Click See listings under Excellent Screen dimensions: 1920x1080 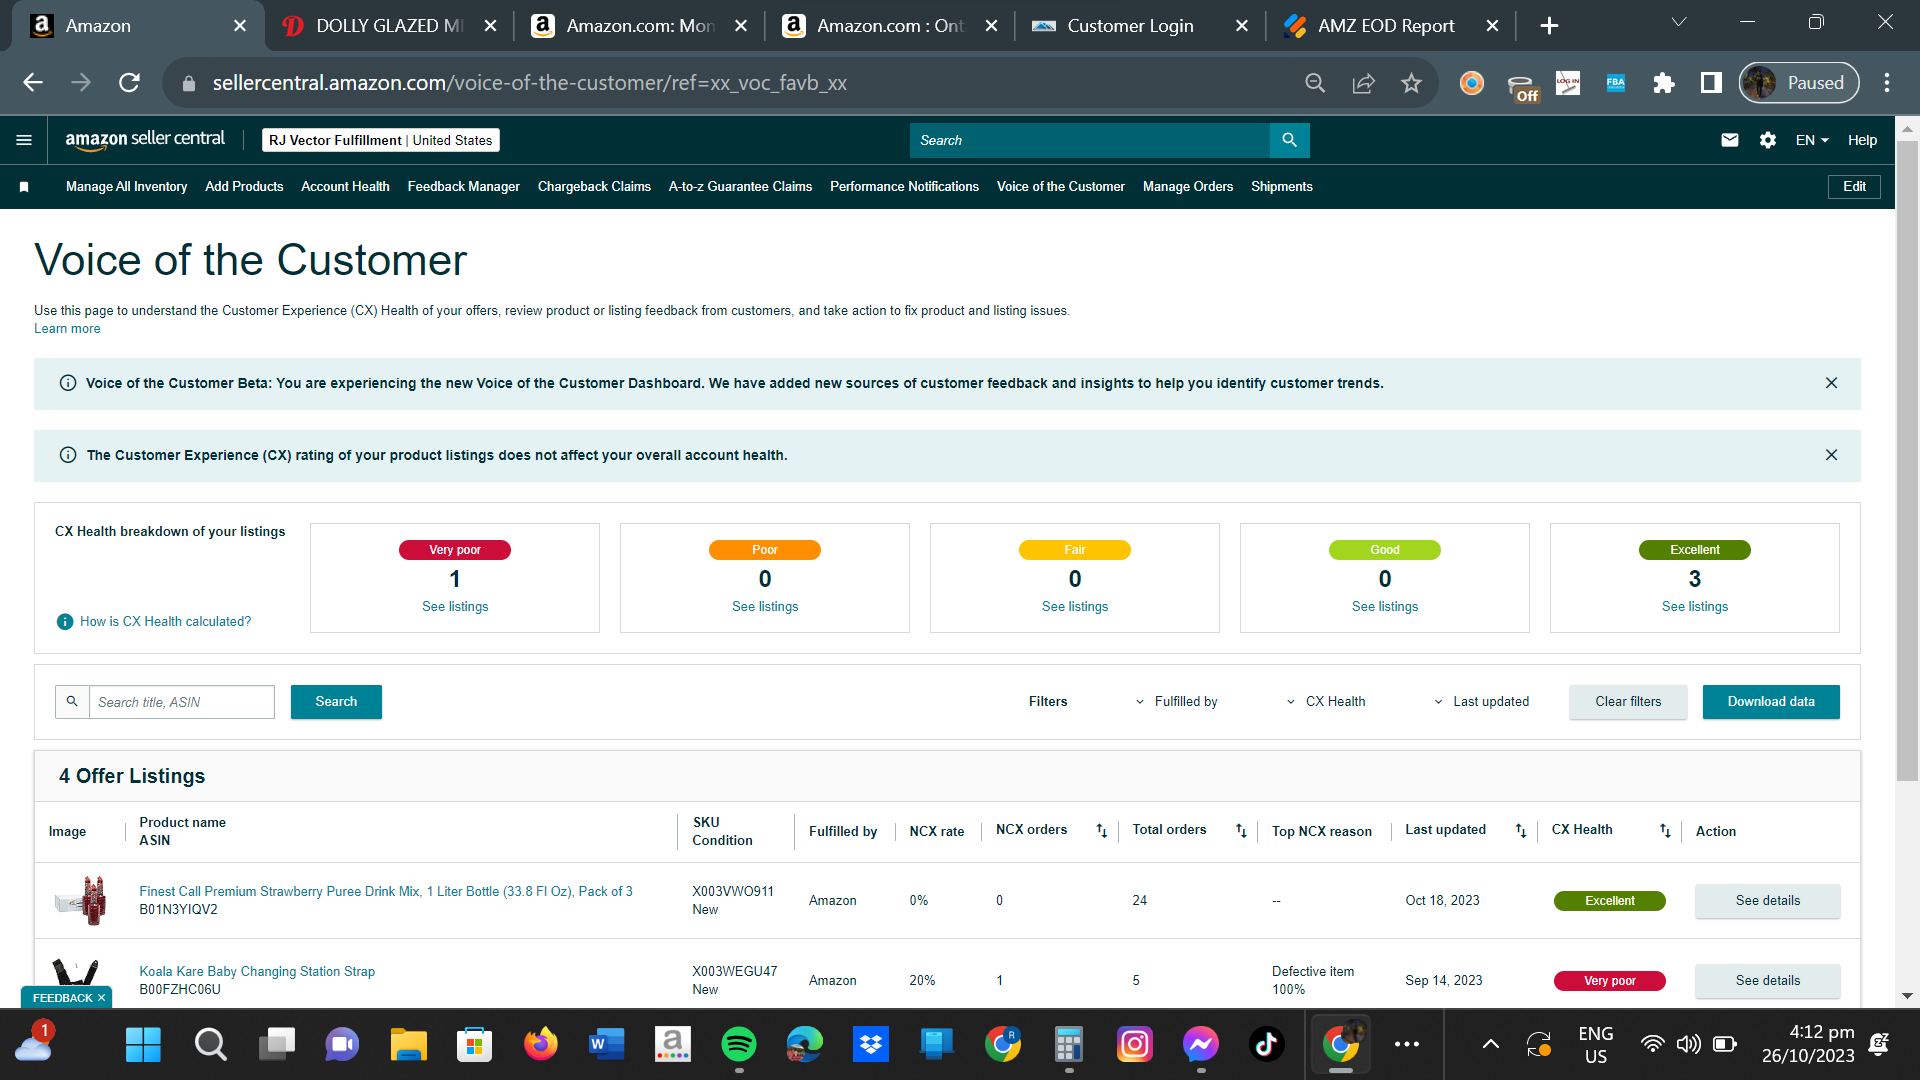[x=1695, y=607]
